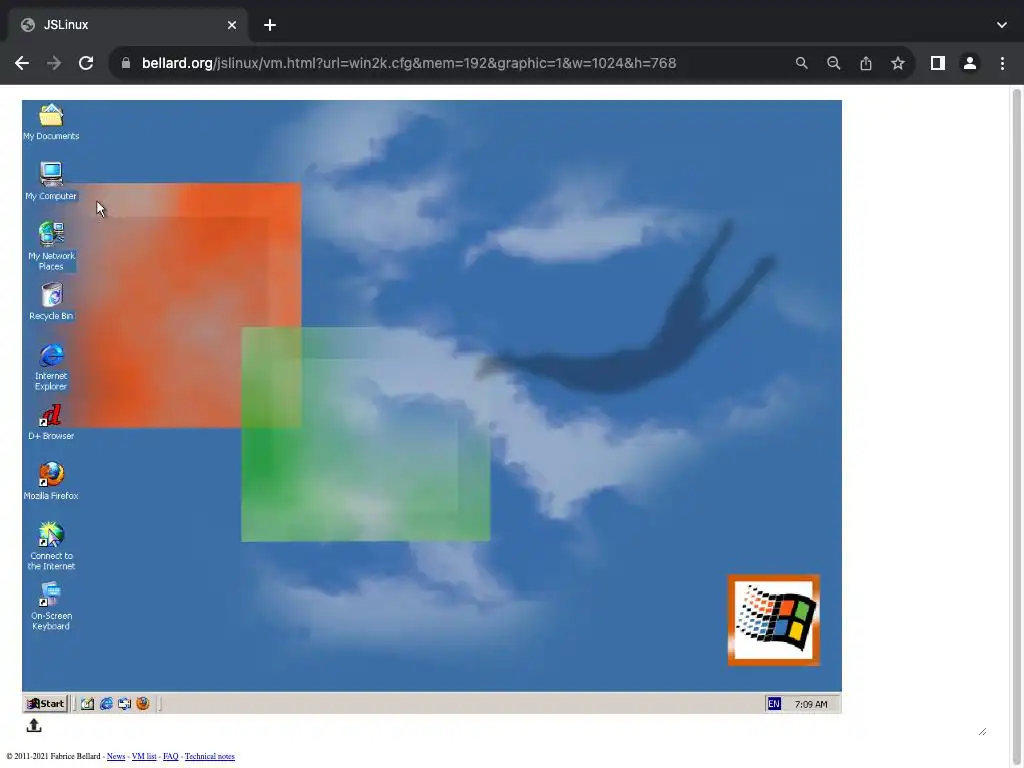Reload the JSLinux page
This screenshot has height=768, width=1024.
point(86,63)
